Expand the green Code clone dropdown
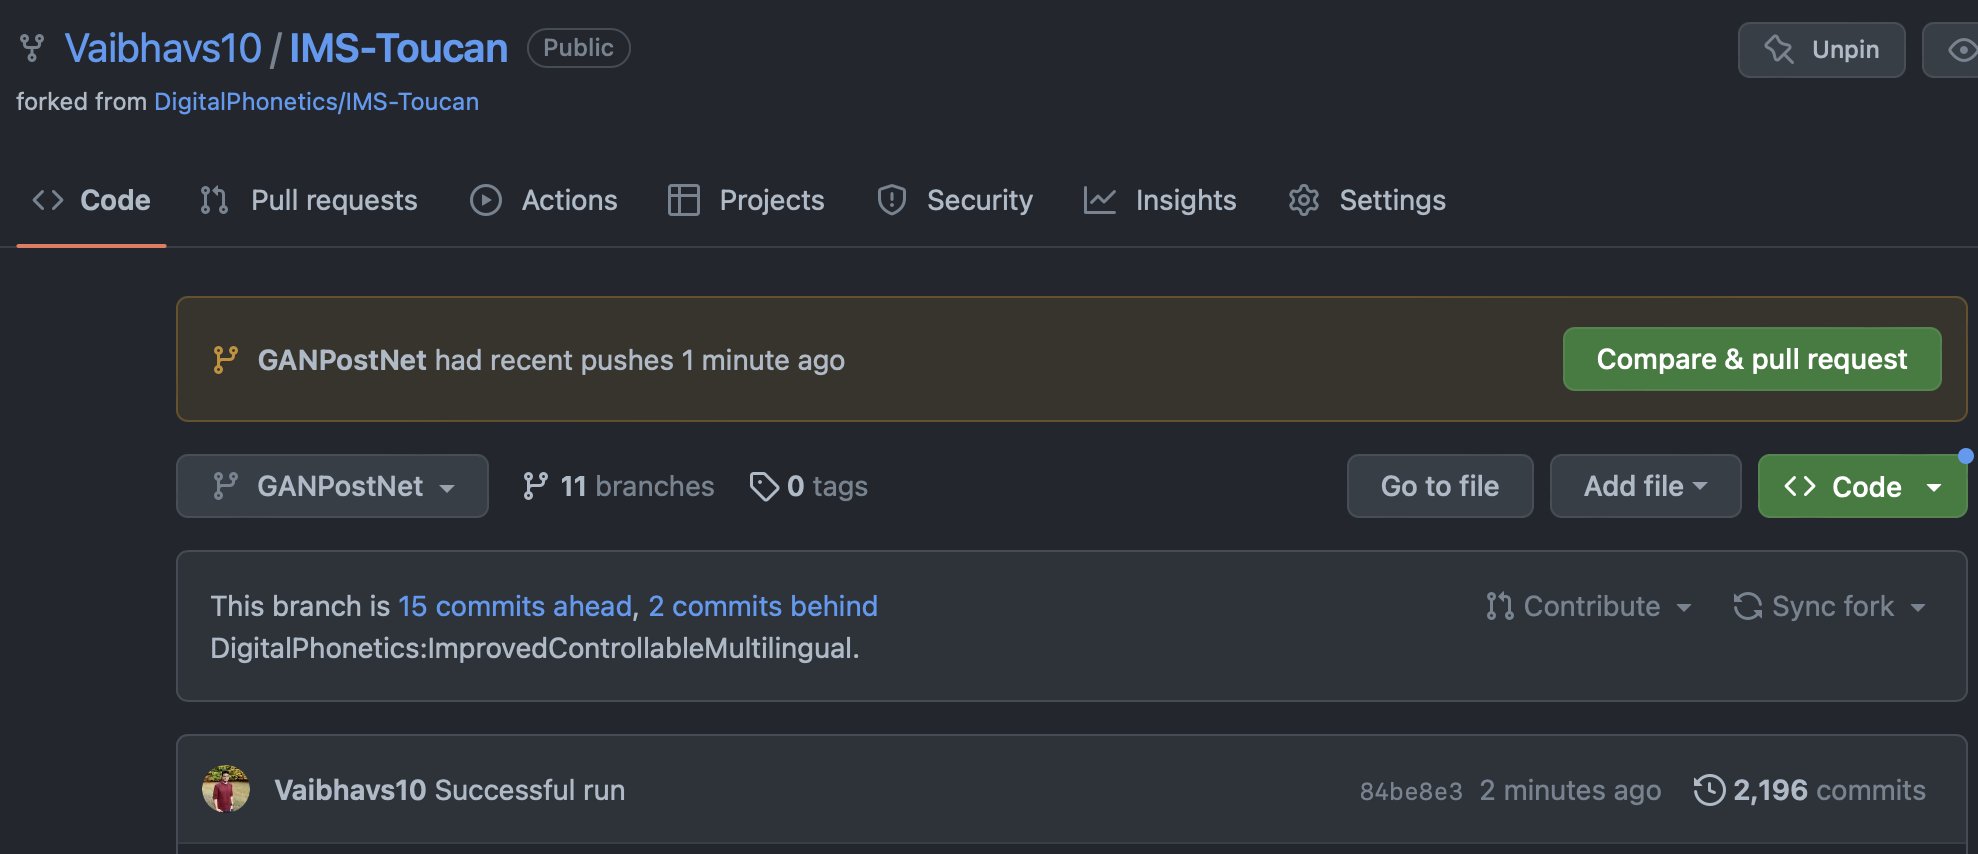This screenshot has width=1978, height=854. click(x=1862, y=486)
